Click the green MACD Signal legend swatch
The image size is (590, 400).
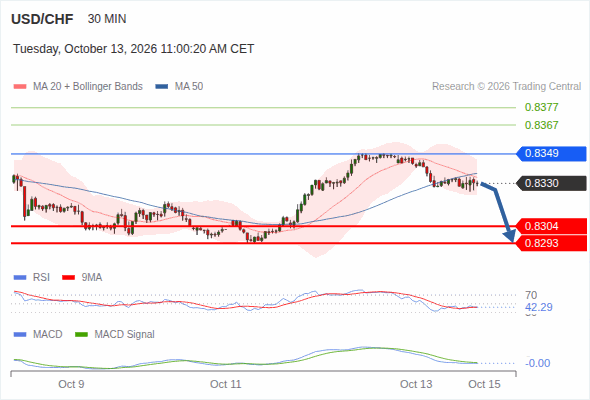(82, 335)
